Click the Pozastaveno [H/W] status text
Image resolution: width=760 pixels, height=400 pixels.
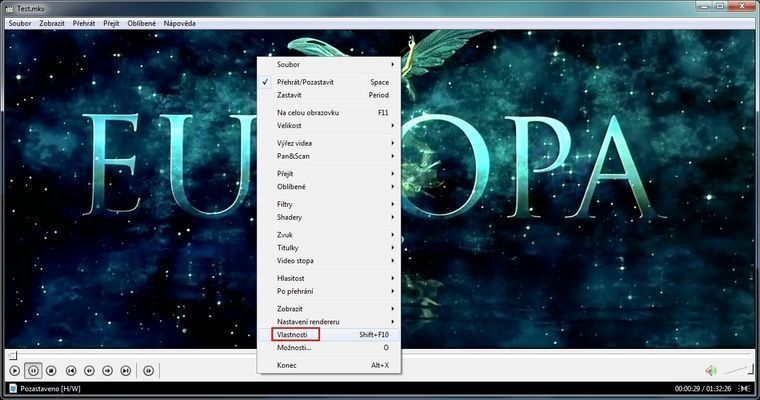(x=50, y=388)
